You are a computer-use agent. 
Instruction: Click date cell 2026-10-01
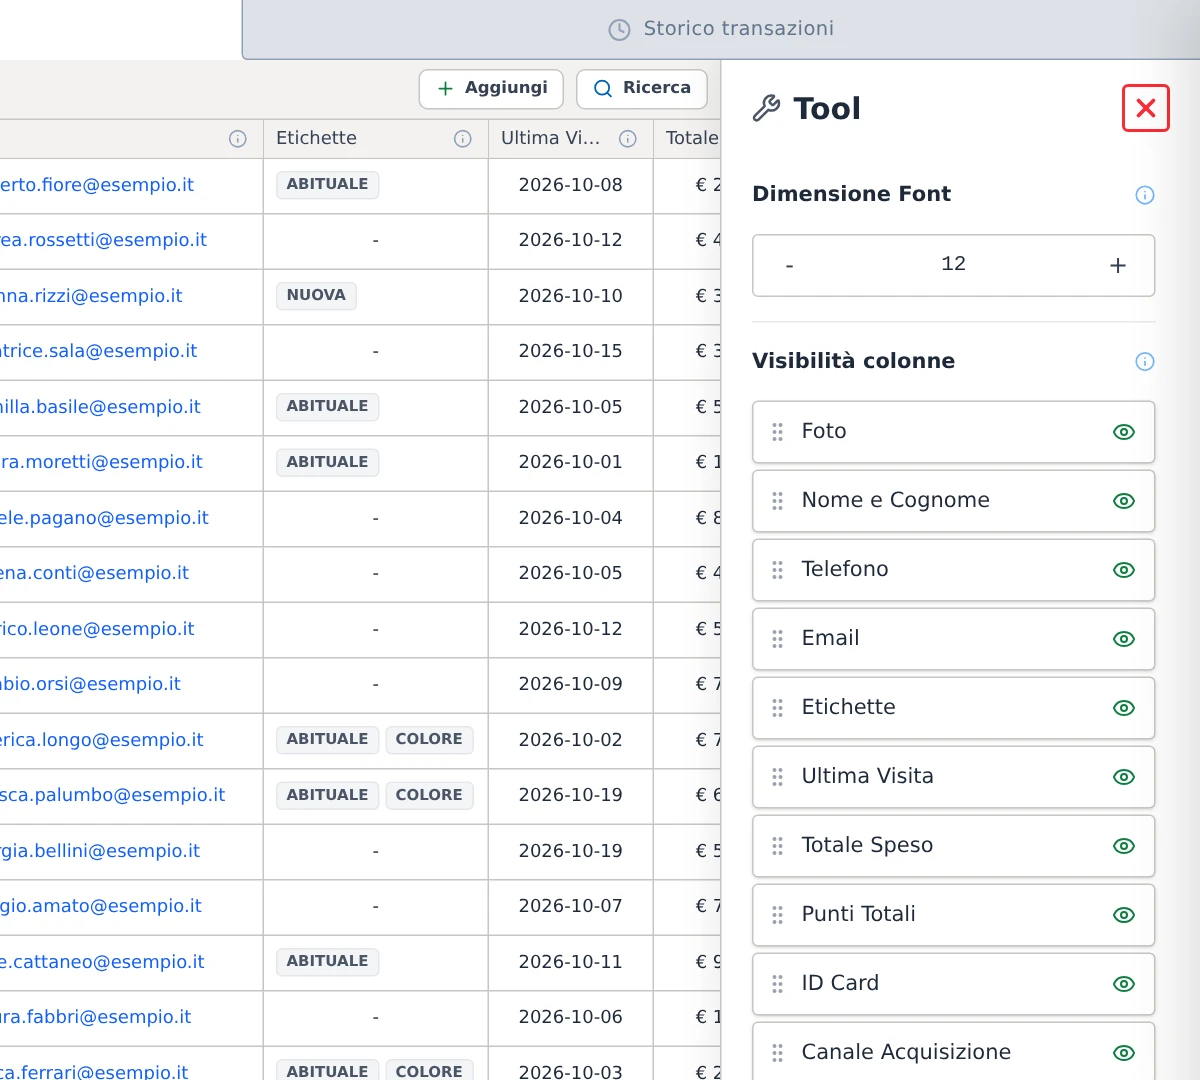click(x=570, y=462)
